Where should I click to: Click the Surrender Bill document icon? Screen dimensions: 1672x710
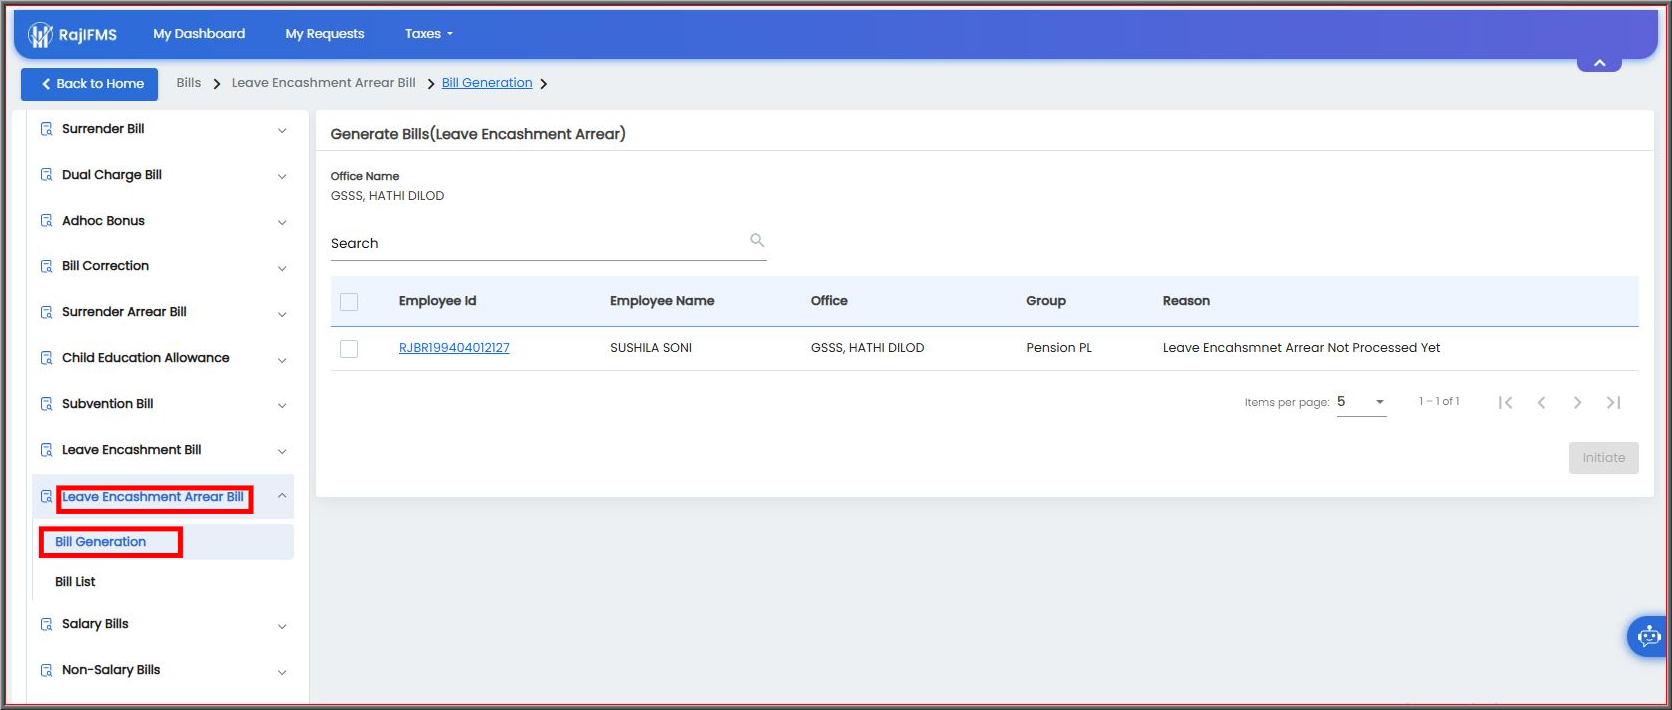[x=46, y=129]
